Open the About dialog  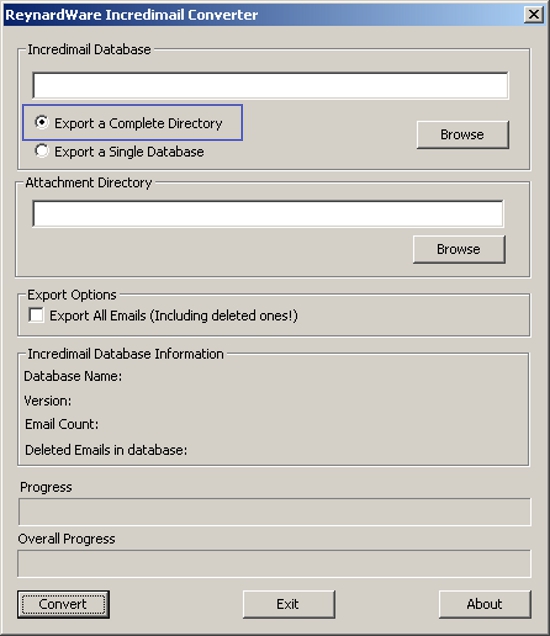(485, 604)
